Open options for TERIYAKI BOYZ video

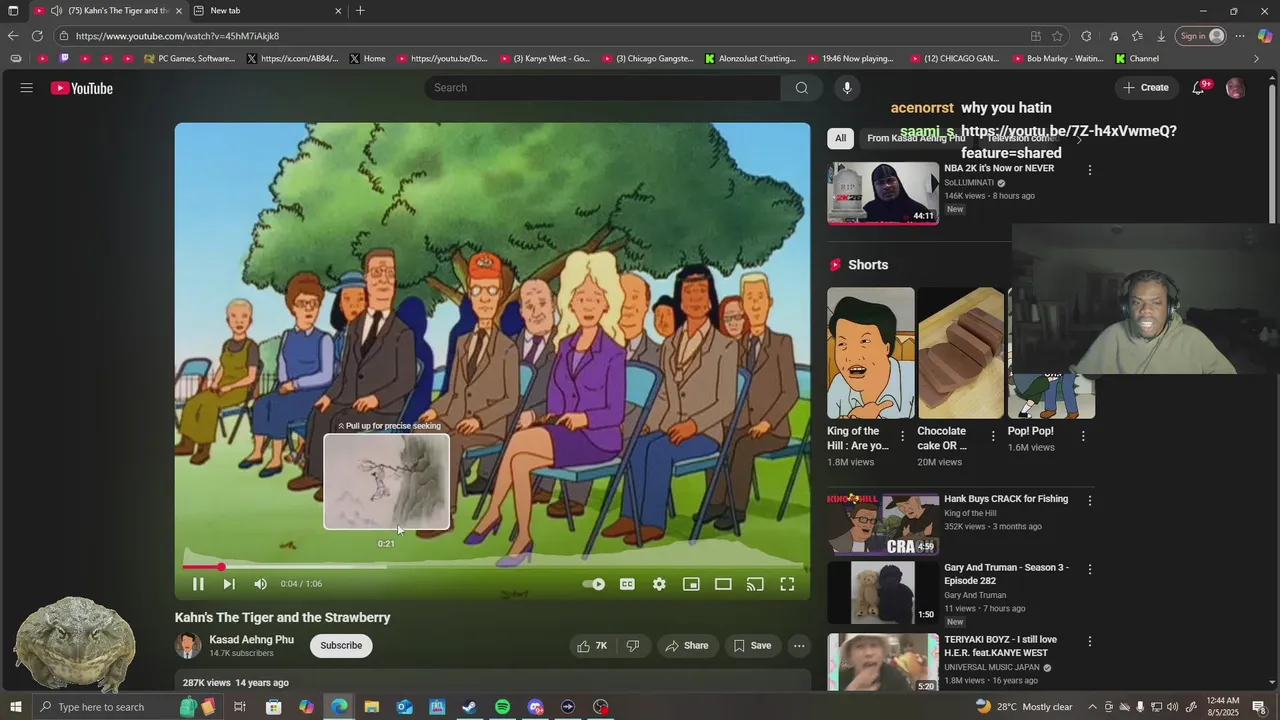point(1090,641)
